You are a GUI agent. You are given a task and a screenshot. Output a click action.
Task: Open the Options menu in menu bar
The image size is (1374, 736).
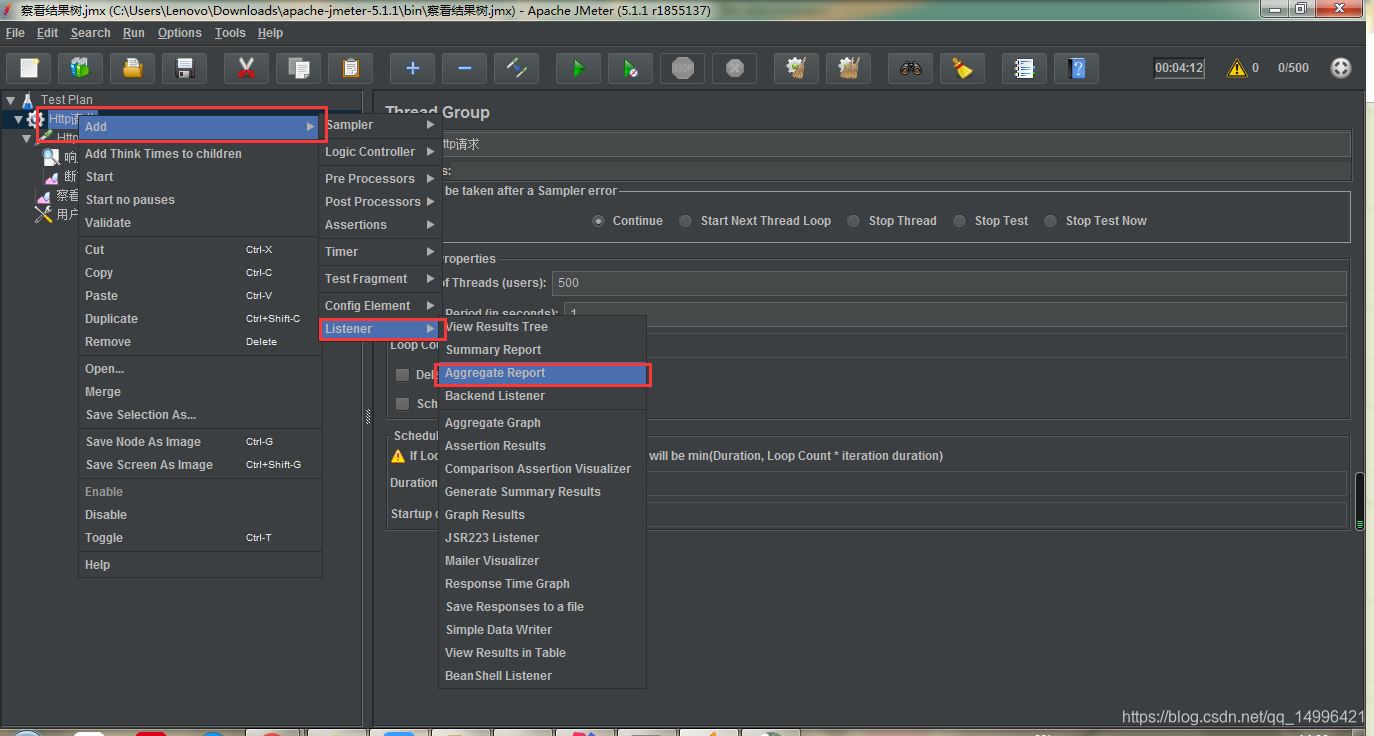point(180,33)
